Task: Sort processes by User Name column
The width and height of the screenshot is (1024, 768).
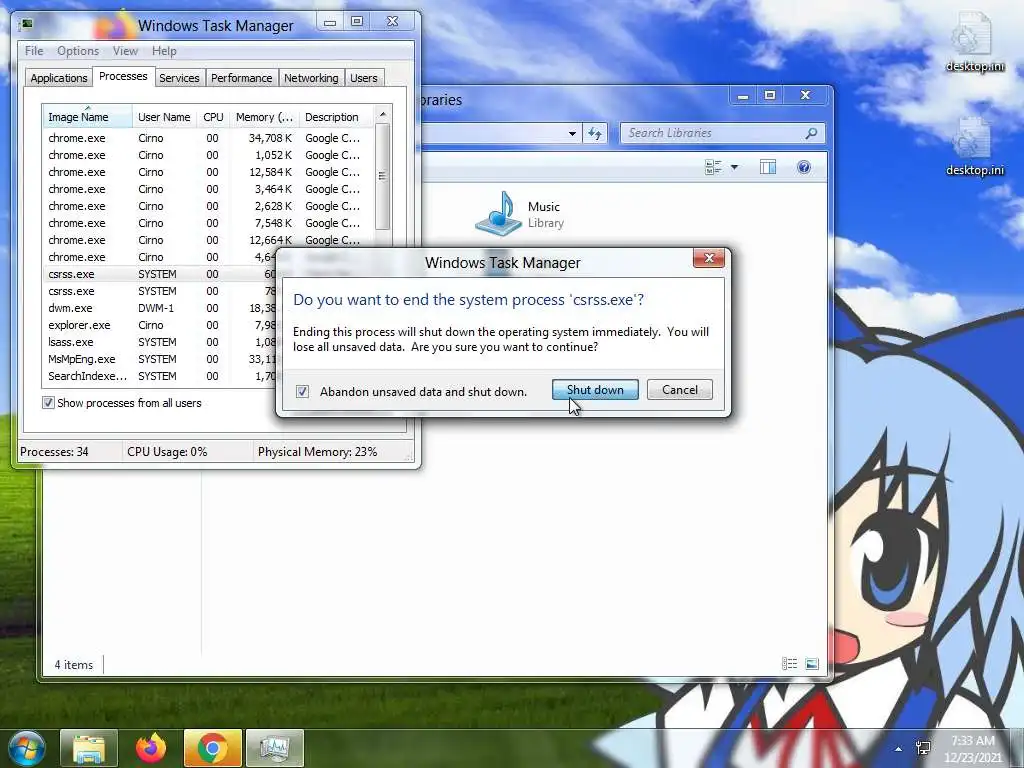Action: coord(164,117)
